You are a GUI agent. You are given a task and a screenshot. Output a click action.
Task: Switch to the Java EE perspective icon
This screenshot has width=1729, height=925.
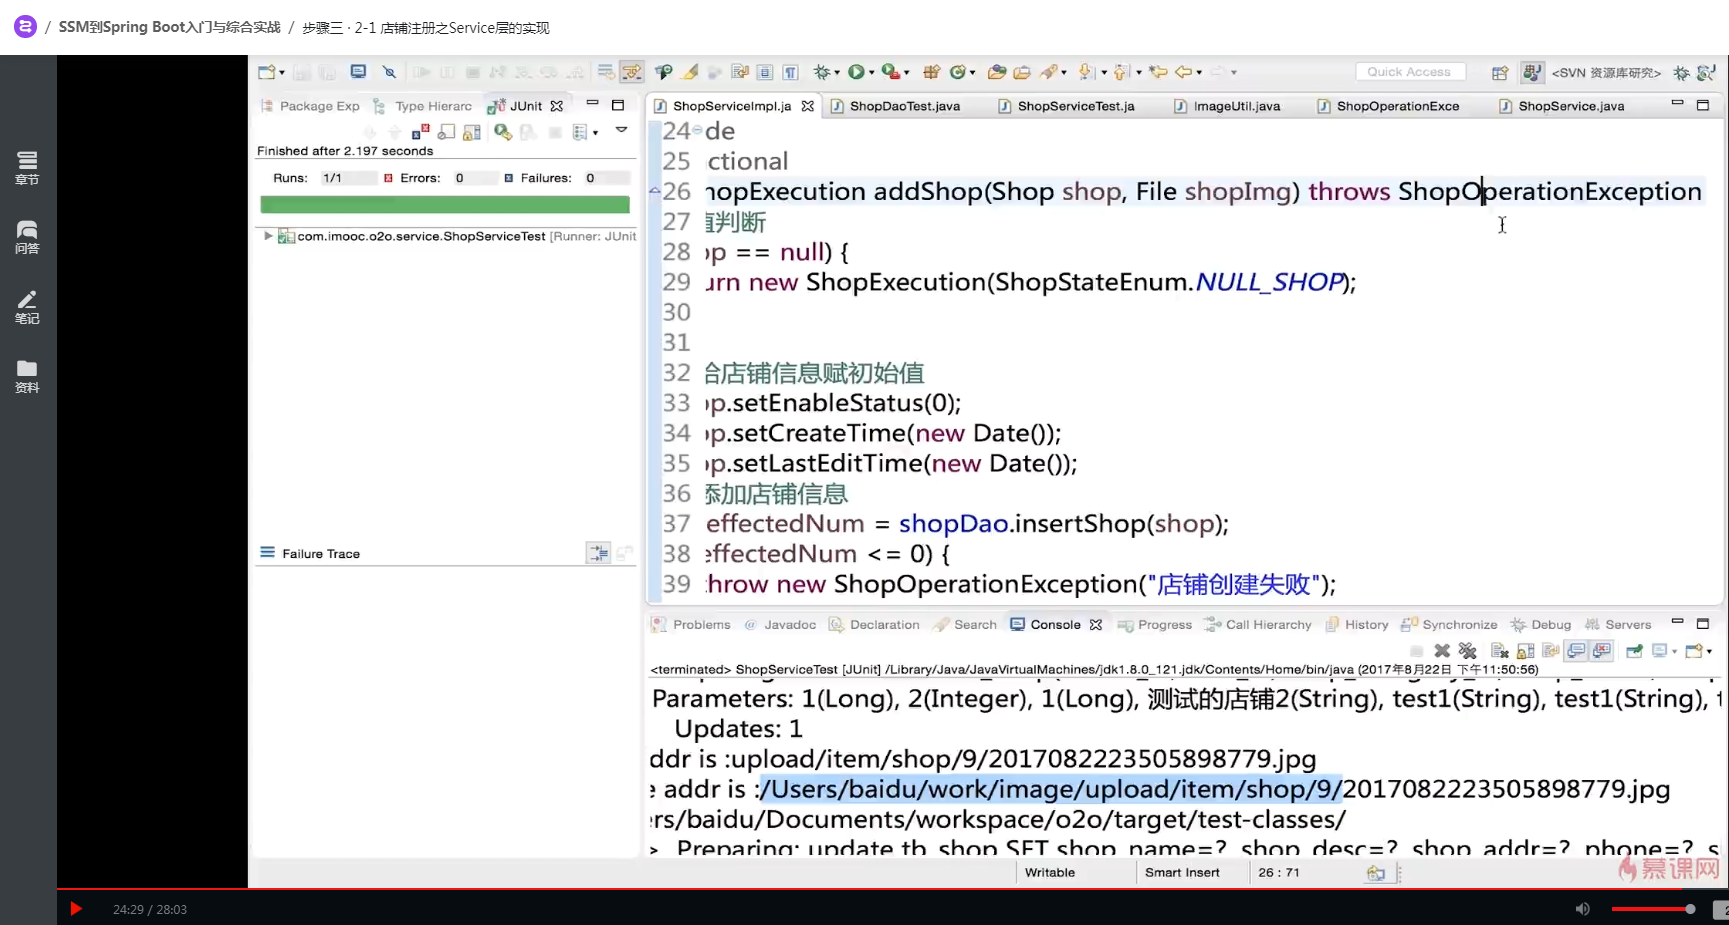1531,72
